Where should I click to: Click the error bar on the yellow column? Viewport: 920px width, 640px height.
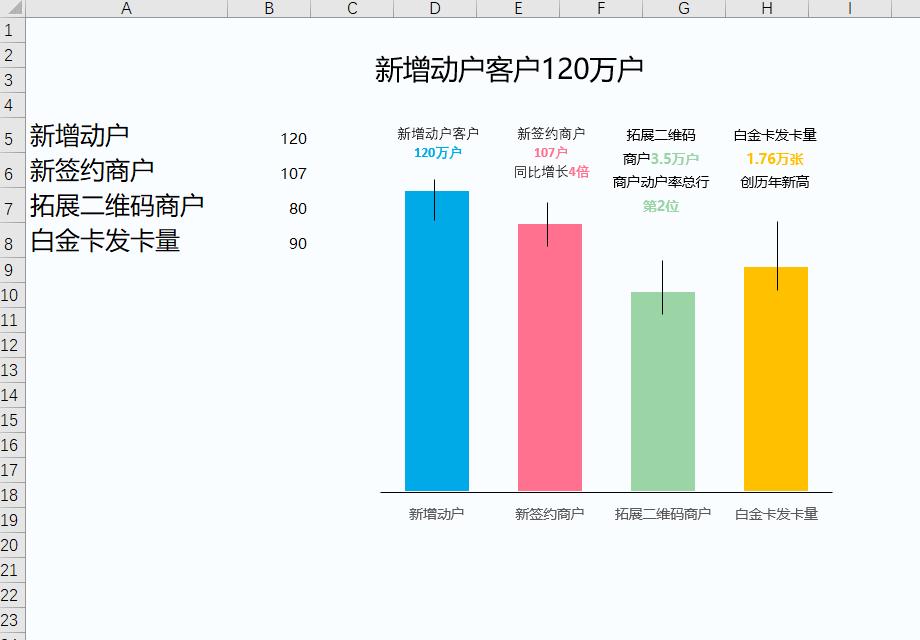click(777, 256)
